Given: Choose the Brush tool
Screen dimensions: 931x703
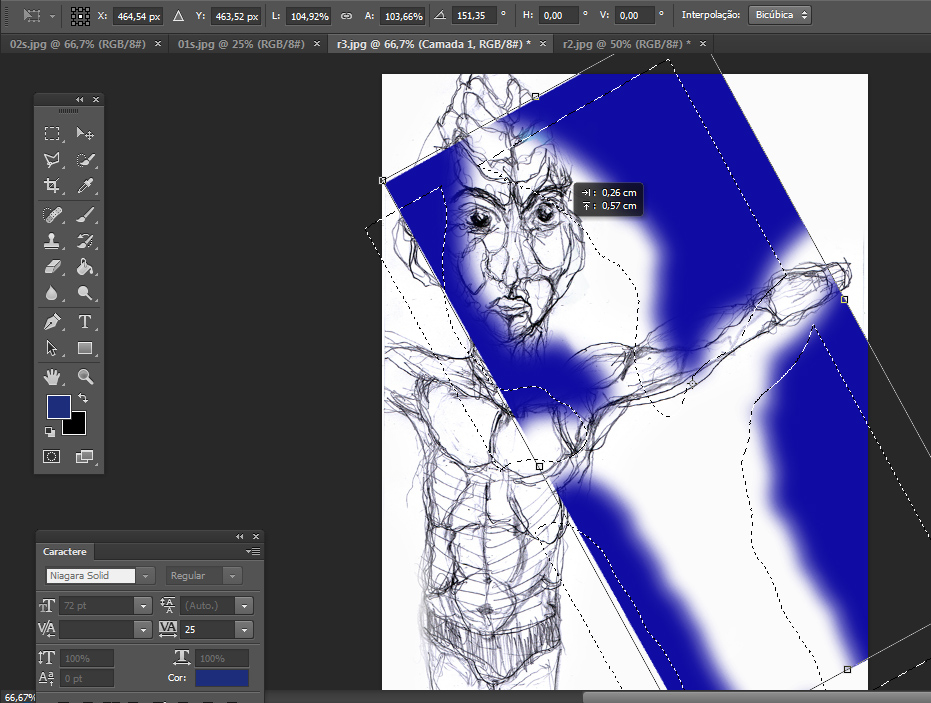Looking at the screenshot, I should point(86,214).
